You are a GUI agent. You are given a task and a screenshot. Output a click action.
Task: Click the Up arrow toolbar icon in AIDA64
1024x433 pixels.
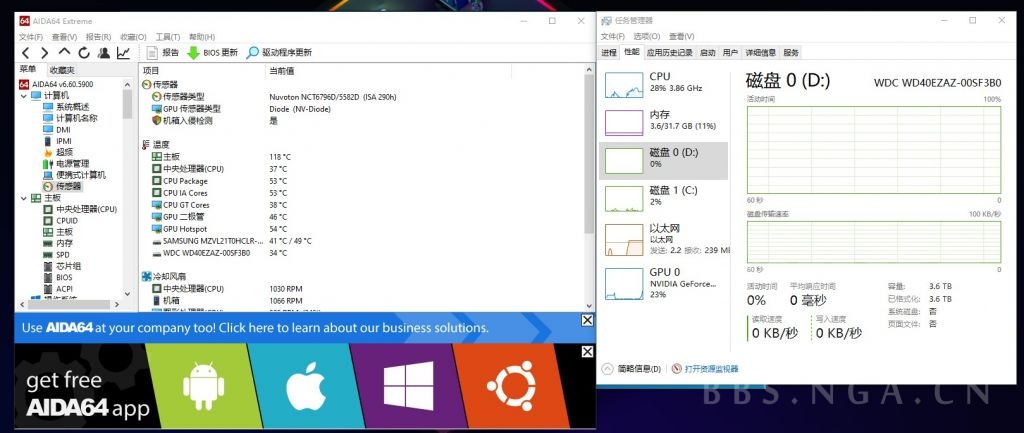(x=64, y=52)
